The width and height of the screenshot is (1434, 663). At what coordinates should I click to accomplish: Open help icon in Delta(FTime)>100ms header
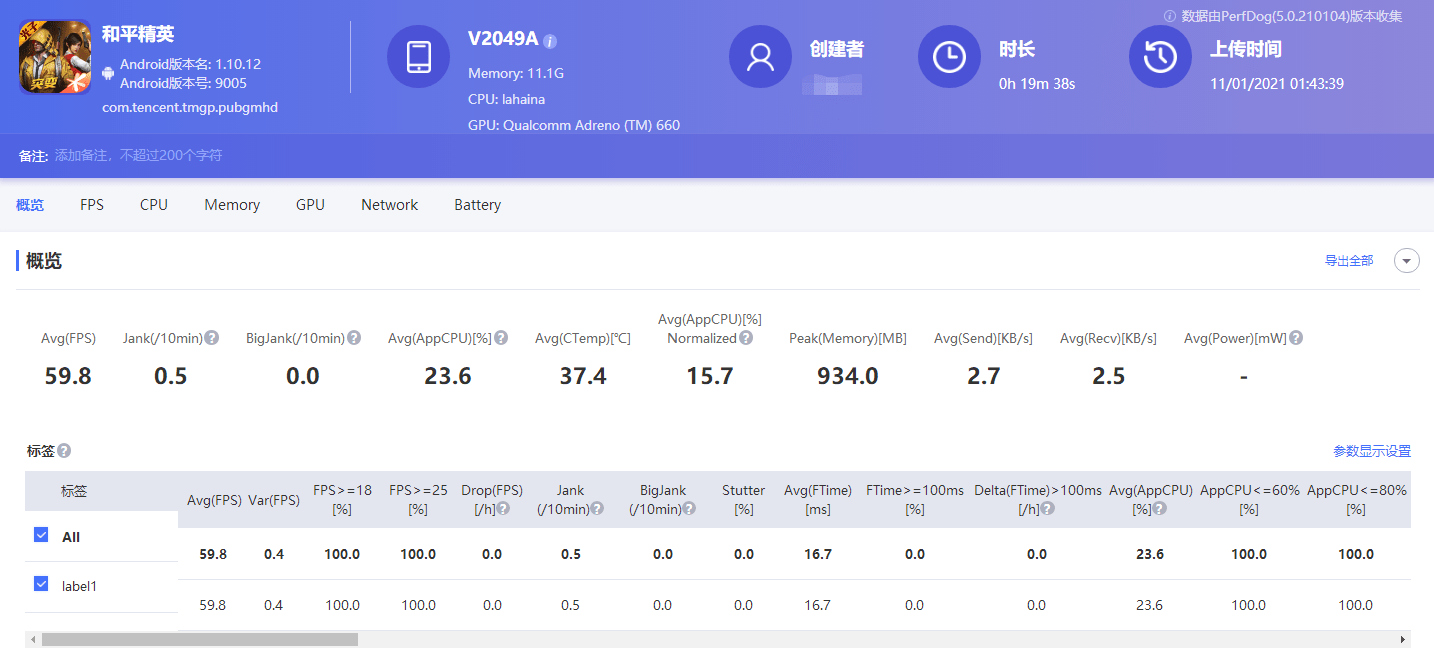1047,508
